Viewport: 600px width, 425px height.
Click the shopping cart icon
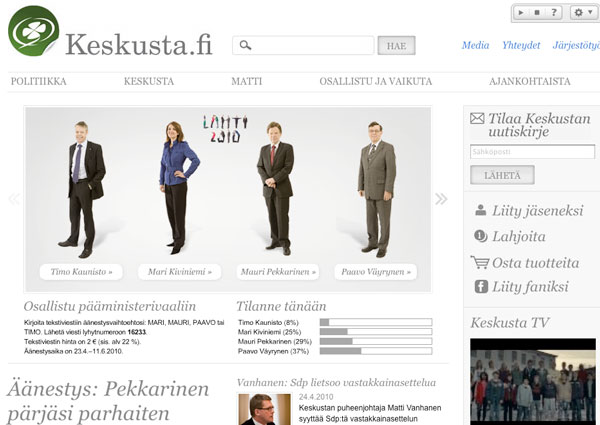(x=480, y=262)
